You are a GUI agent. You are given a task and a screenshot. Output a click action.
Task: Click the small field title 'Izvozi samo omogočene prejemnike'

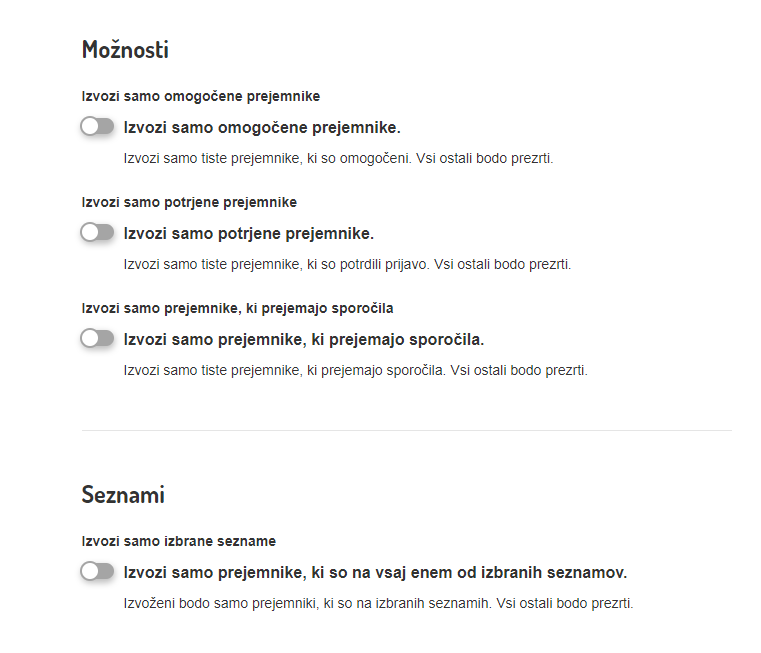coord(200,97)
